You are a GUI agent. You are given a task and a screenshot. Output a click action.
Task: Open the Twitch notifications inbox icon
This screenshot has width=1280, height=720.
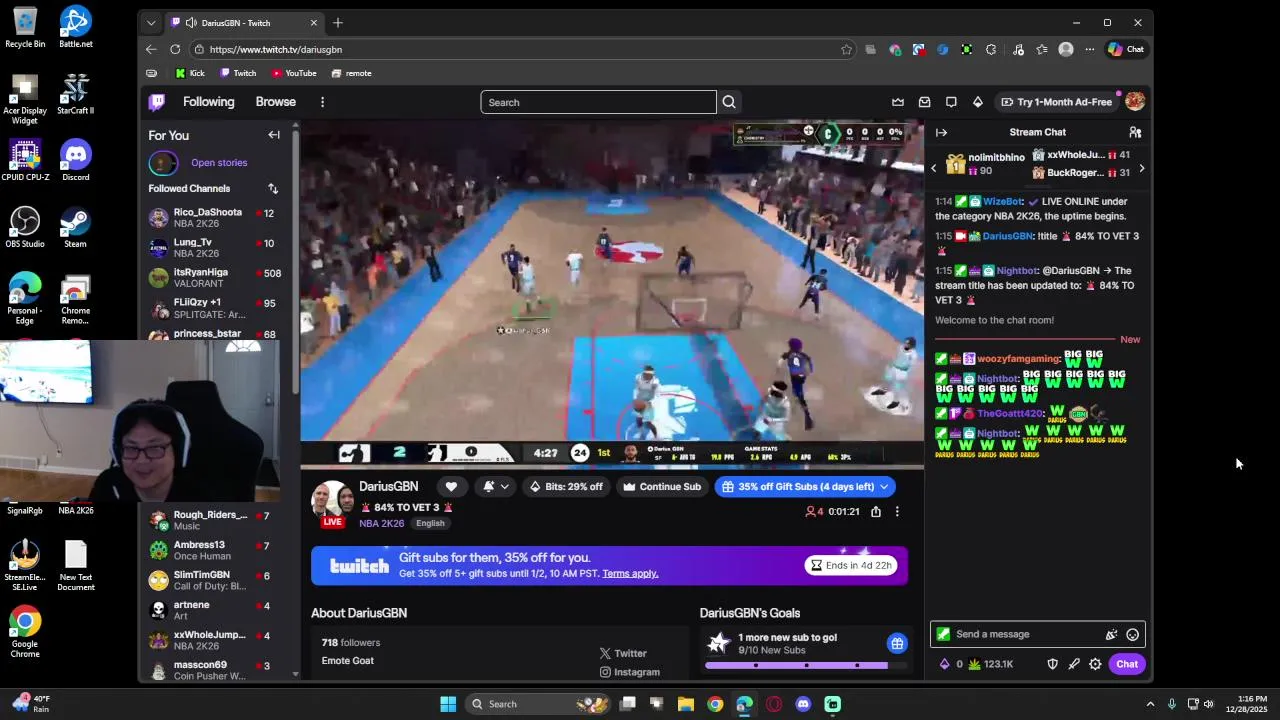tap(924, 102)
